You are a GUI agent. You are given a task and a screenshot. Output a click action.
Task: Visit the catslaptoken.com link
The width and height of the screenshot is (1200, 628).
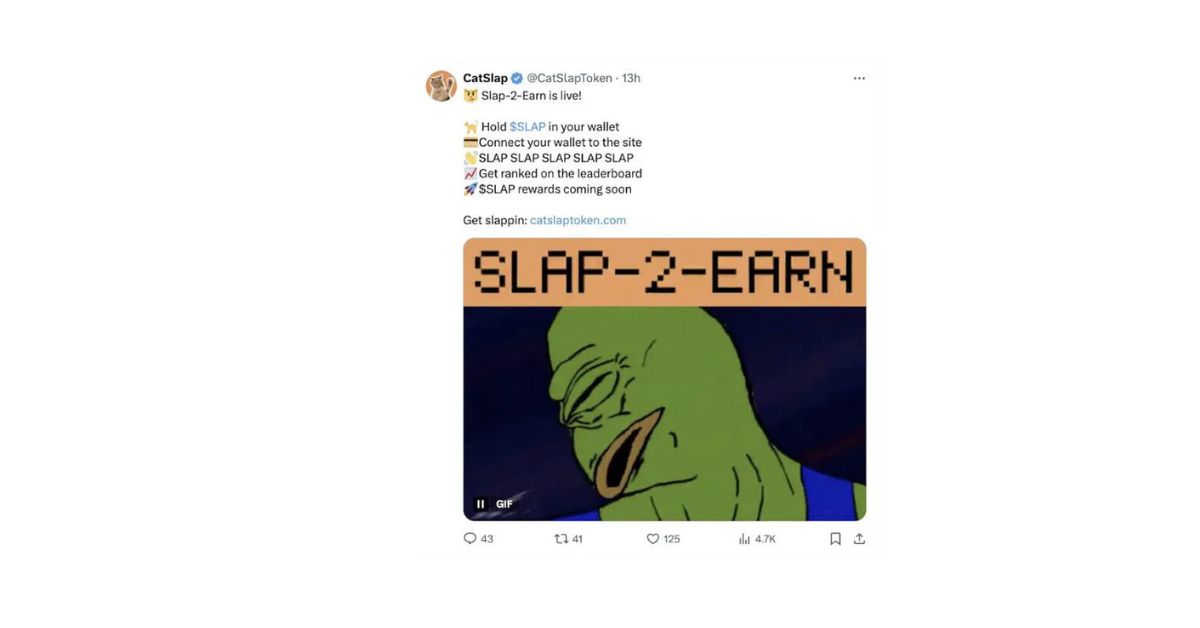pyautogui.click(x=578, y=220)
